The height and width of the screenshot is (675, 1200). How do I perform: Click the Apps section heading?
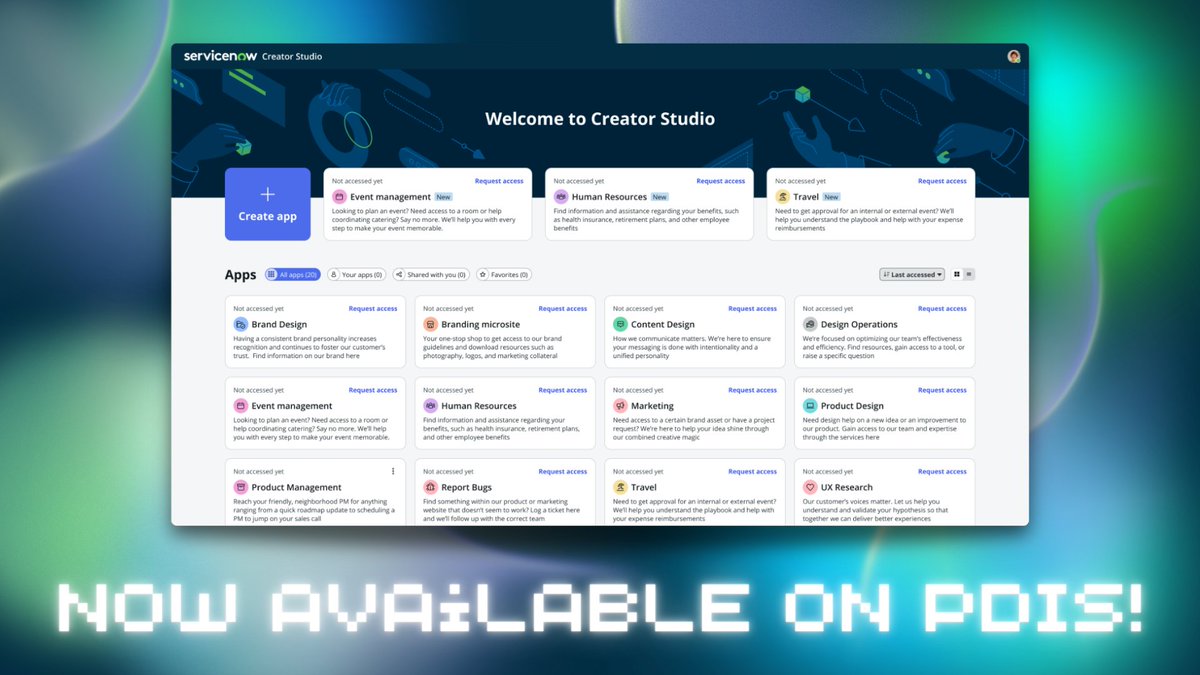(240, 274)
